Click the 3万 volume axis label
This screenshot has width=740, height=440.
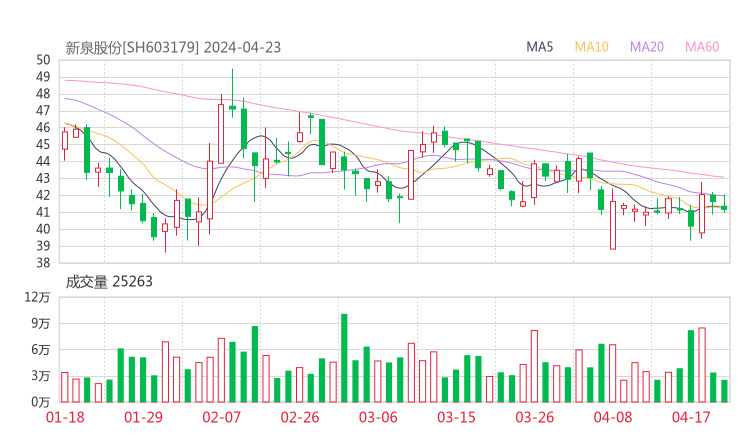tap(41, 376)
